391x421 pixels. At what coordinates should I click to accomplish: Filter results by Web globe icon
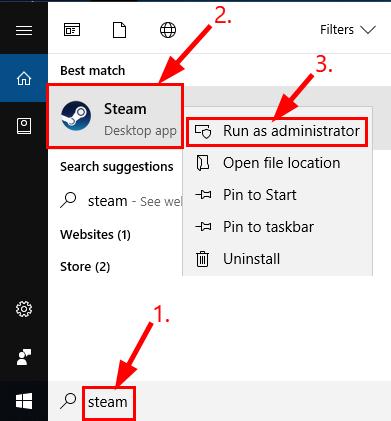pyautogui.click(x=168, y=30)
